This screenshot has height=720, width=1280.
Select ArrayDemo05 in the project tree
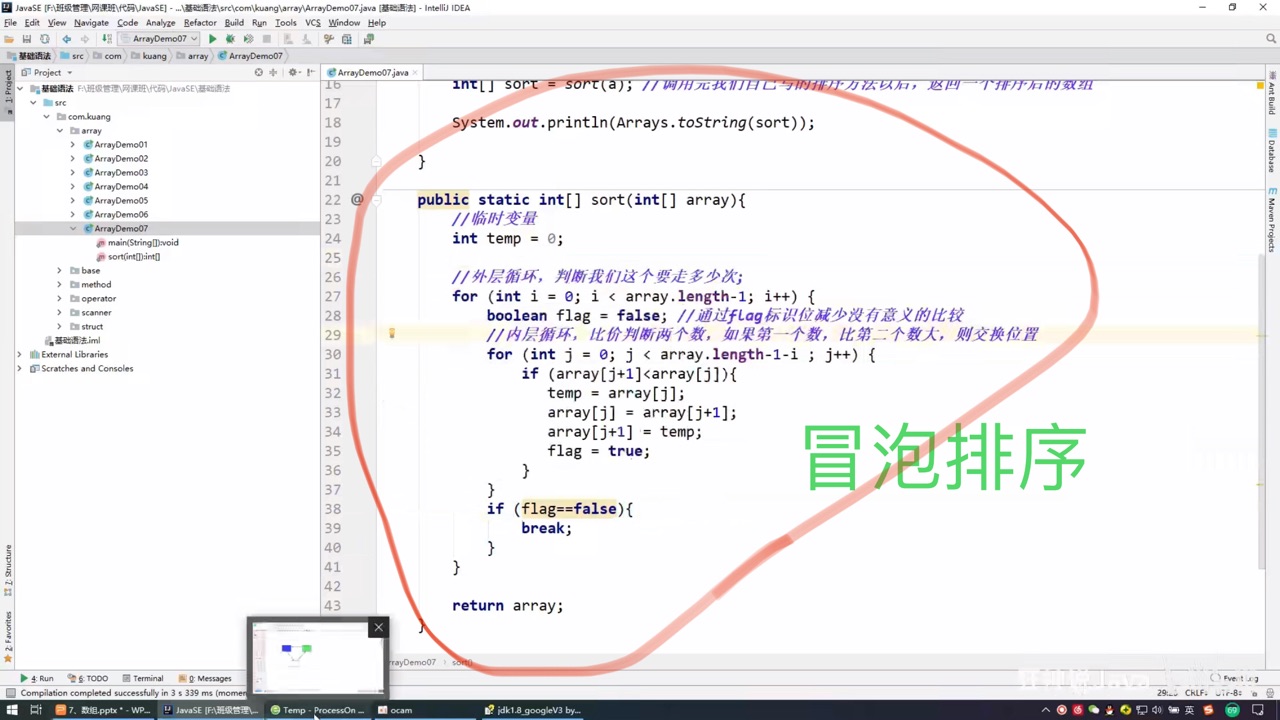pos(120,200)
